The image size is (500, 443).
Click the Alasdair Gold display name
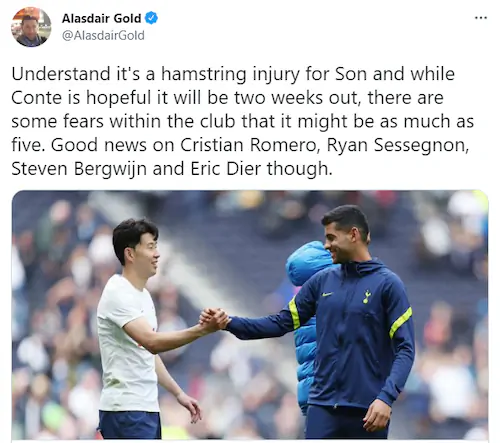click(101, 18)
